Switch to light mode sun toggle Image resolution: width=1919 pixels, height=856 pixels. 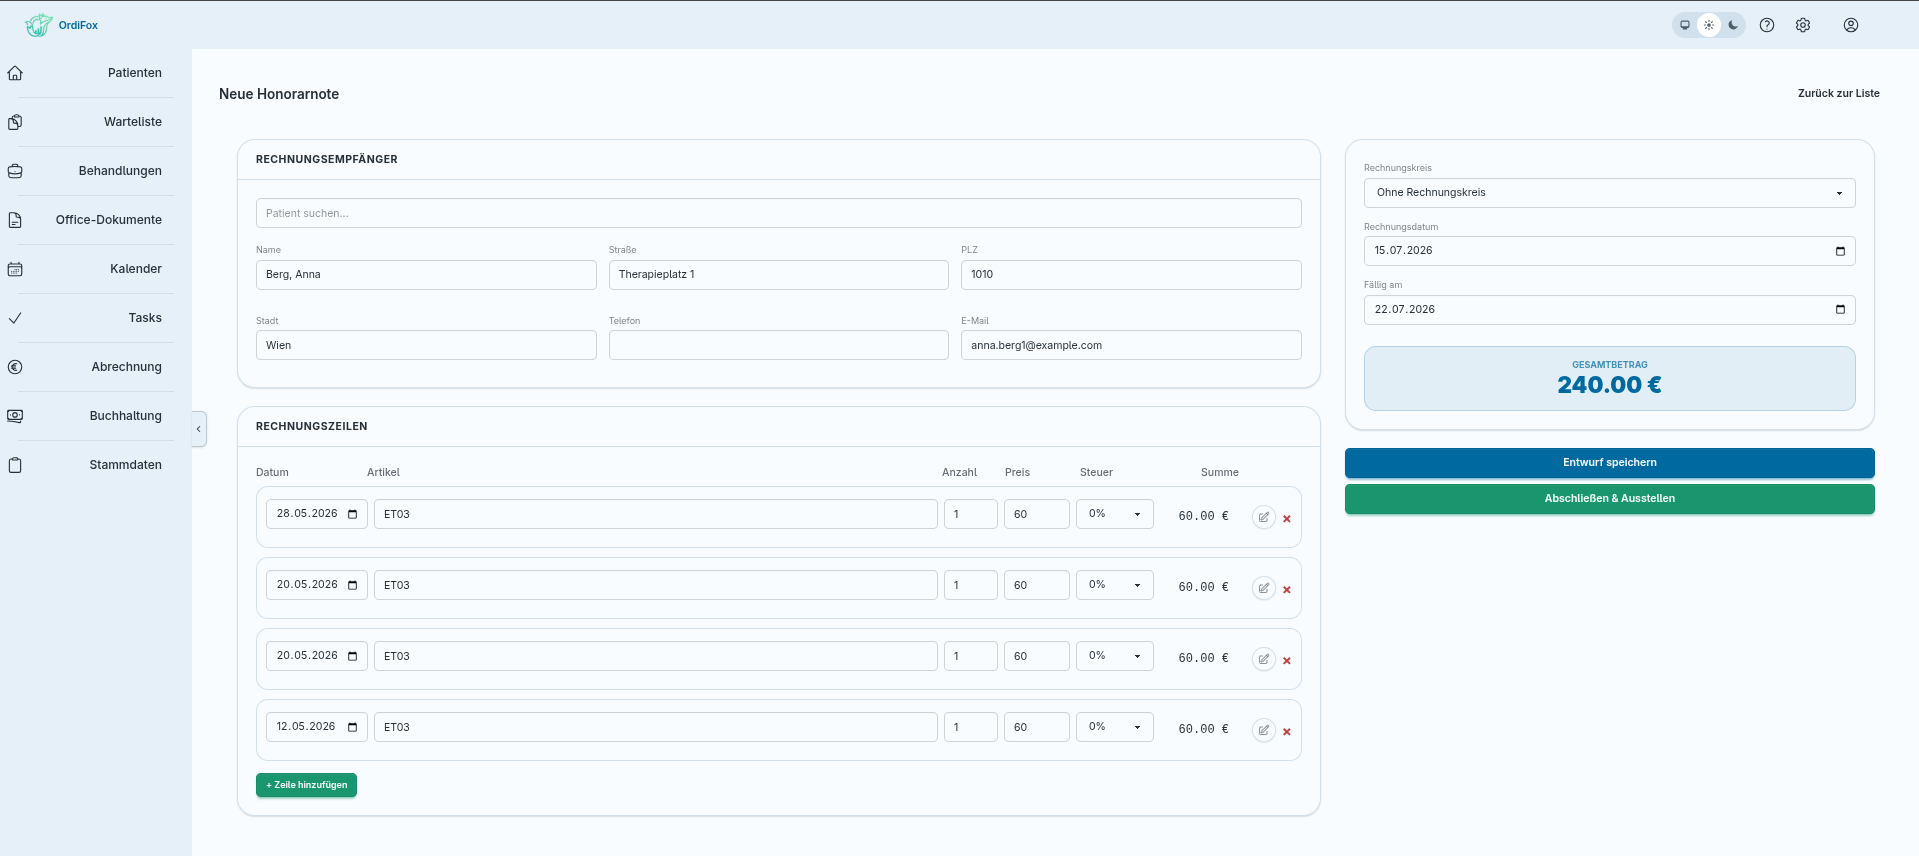pos(1709,25)
